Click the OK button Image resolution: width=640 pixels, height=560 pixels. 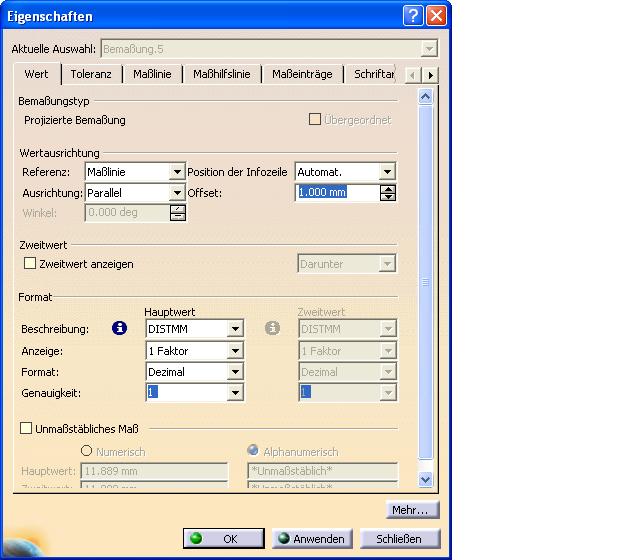coord(224,539)
